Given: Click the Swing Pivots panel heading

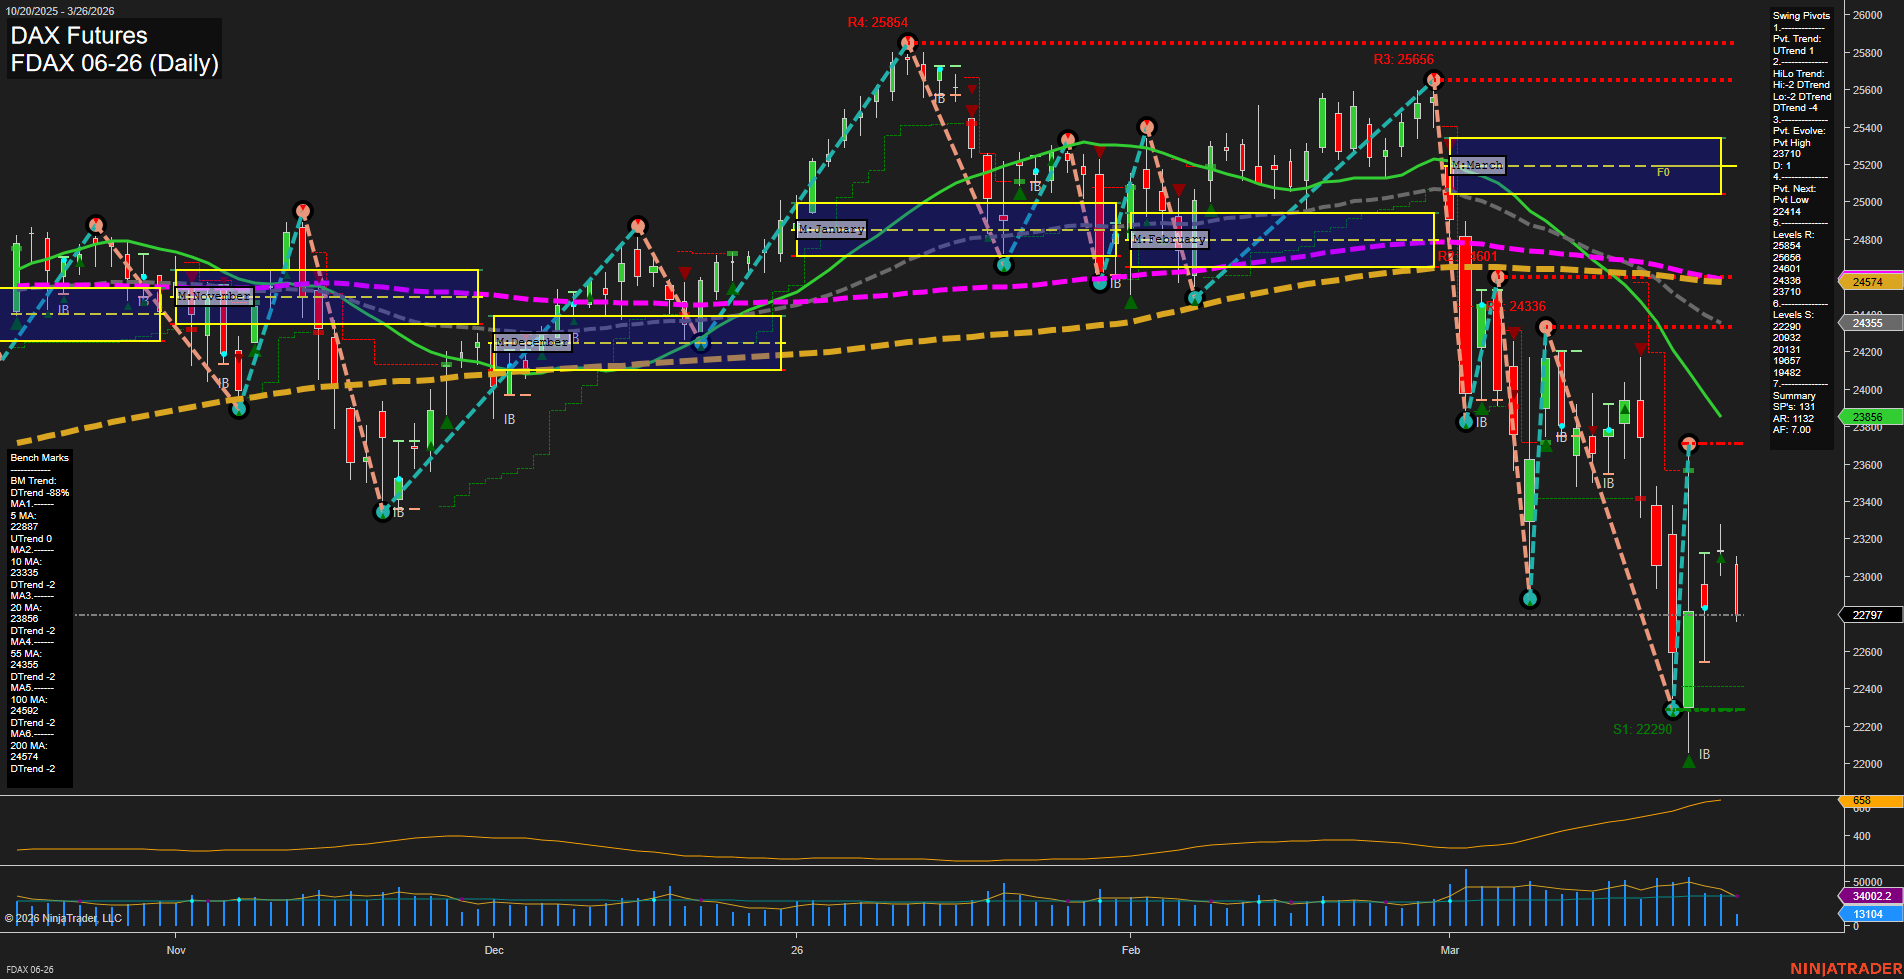Looking at the screenshot, I should pos(1801,16).
